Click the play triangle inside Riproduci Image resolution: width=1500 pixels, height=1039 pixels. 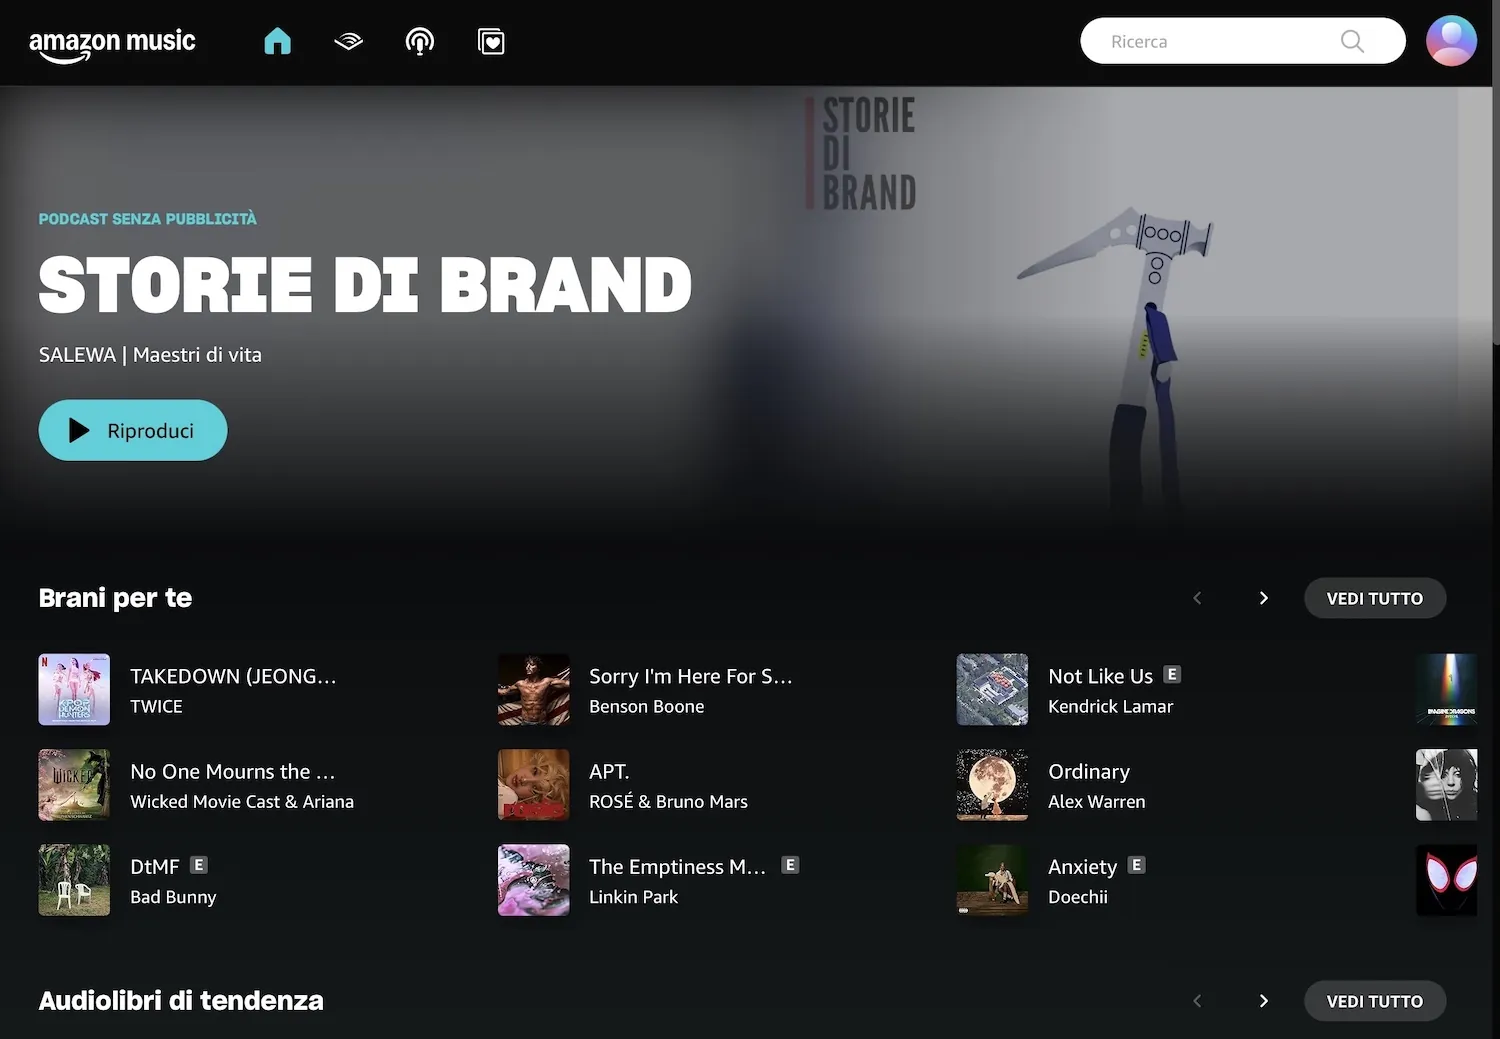coord(76,430)
